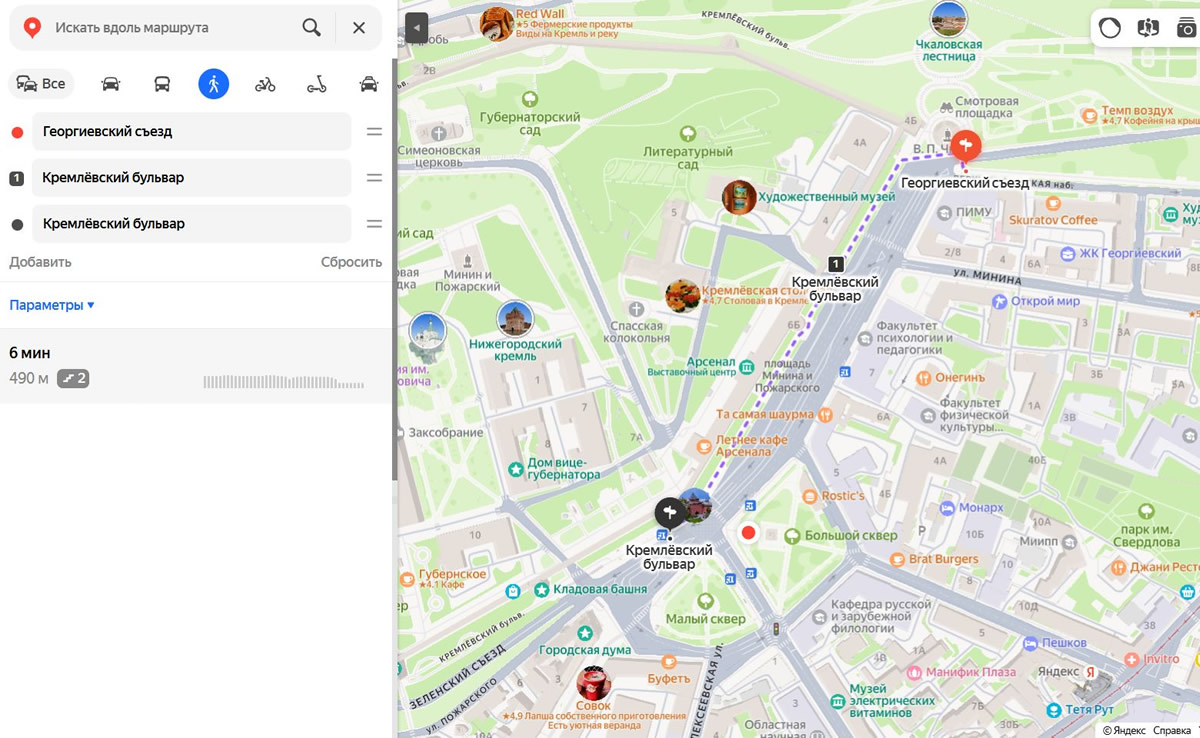The width and height of the screenshot is (1200, 738).
Task: Select the scooter route mode
Action: pos(317,84)
